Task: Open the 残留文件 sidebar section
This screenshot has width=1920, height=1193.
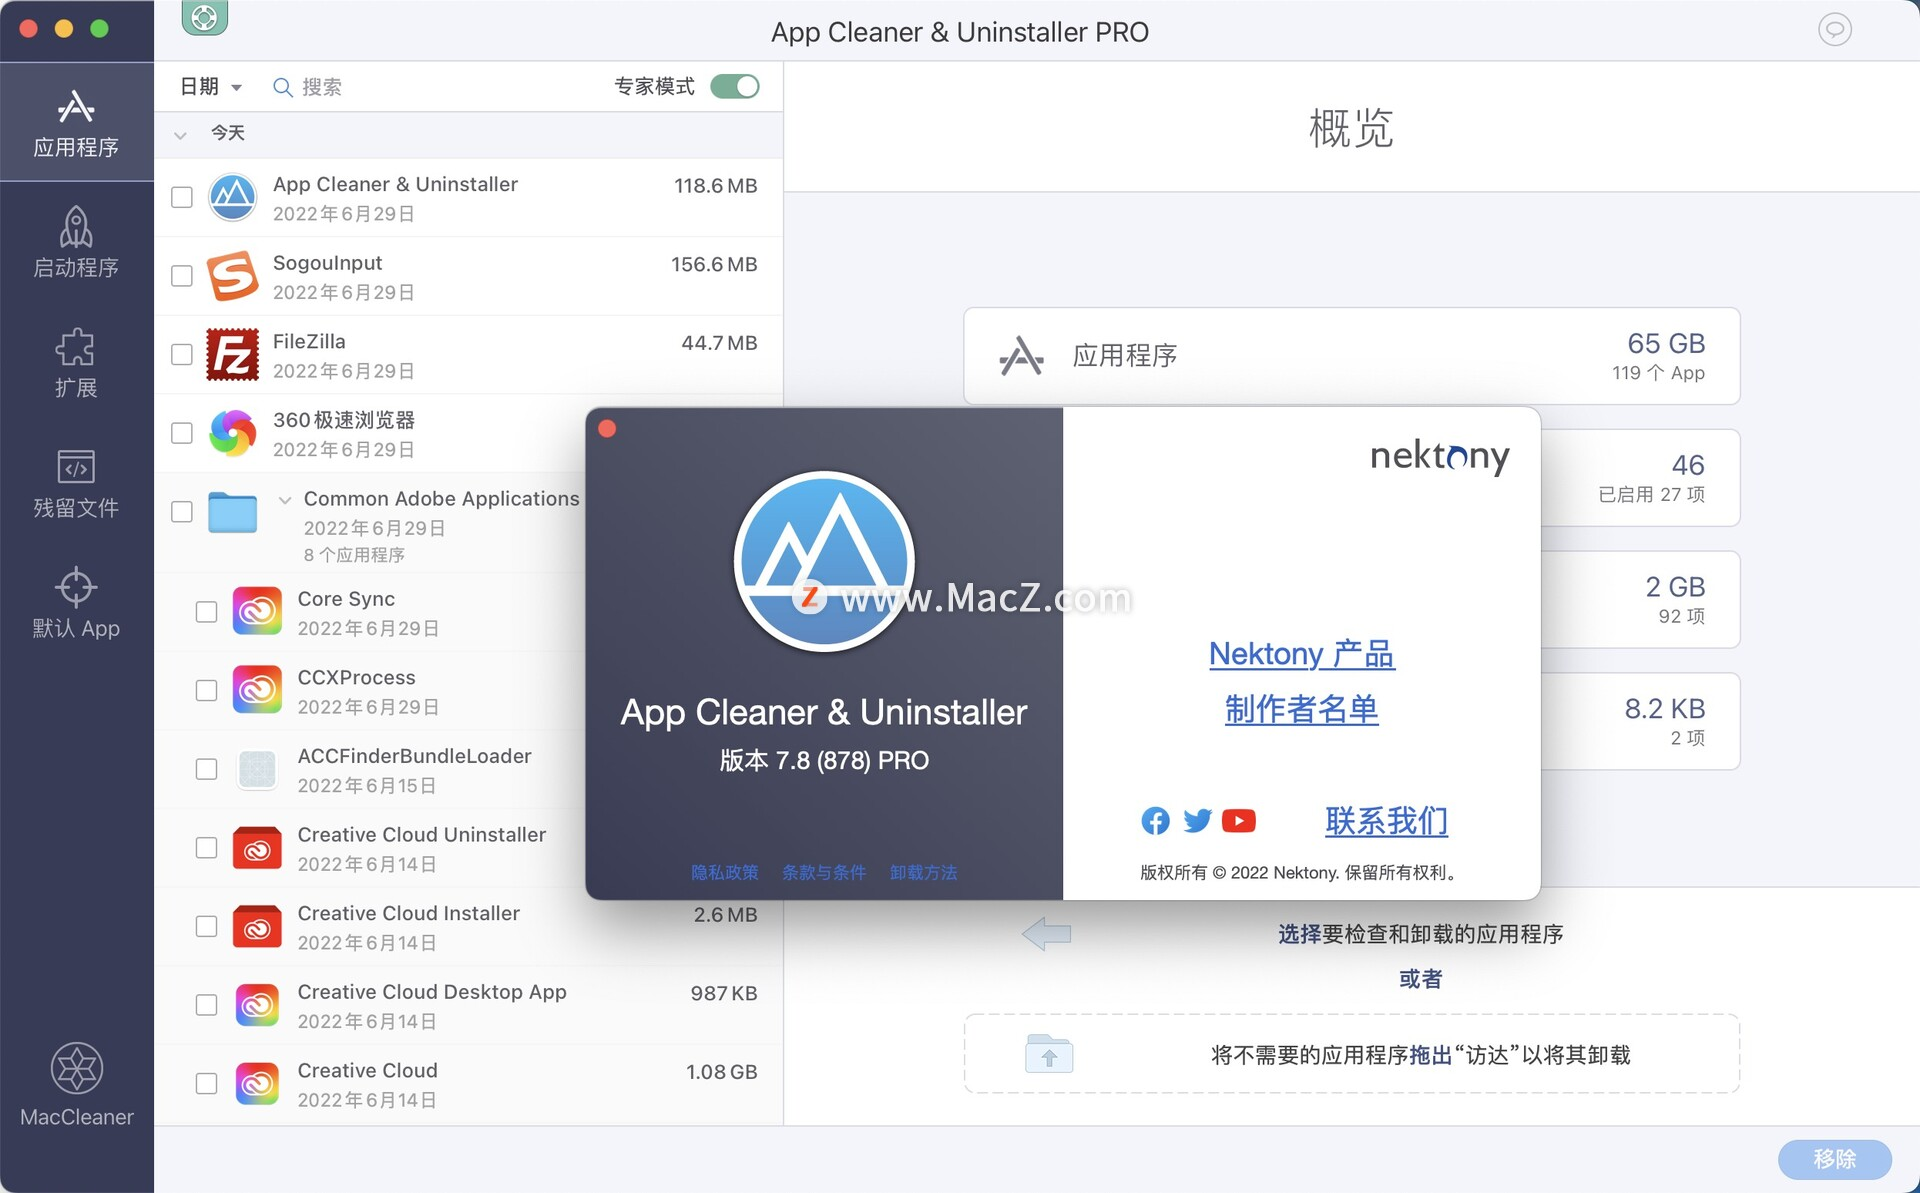Action: click(76, 484)
